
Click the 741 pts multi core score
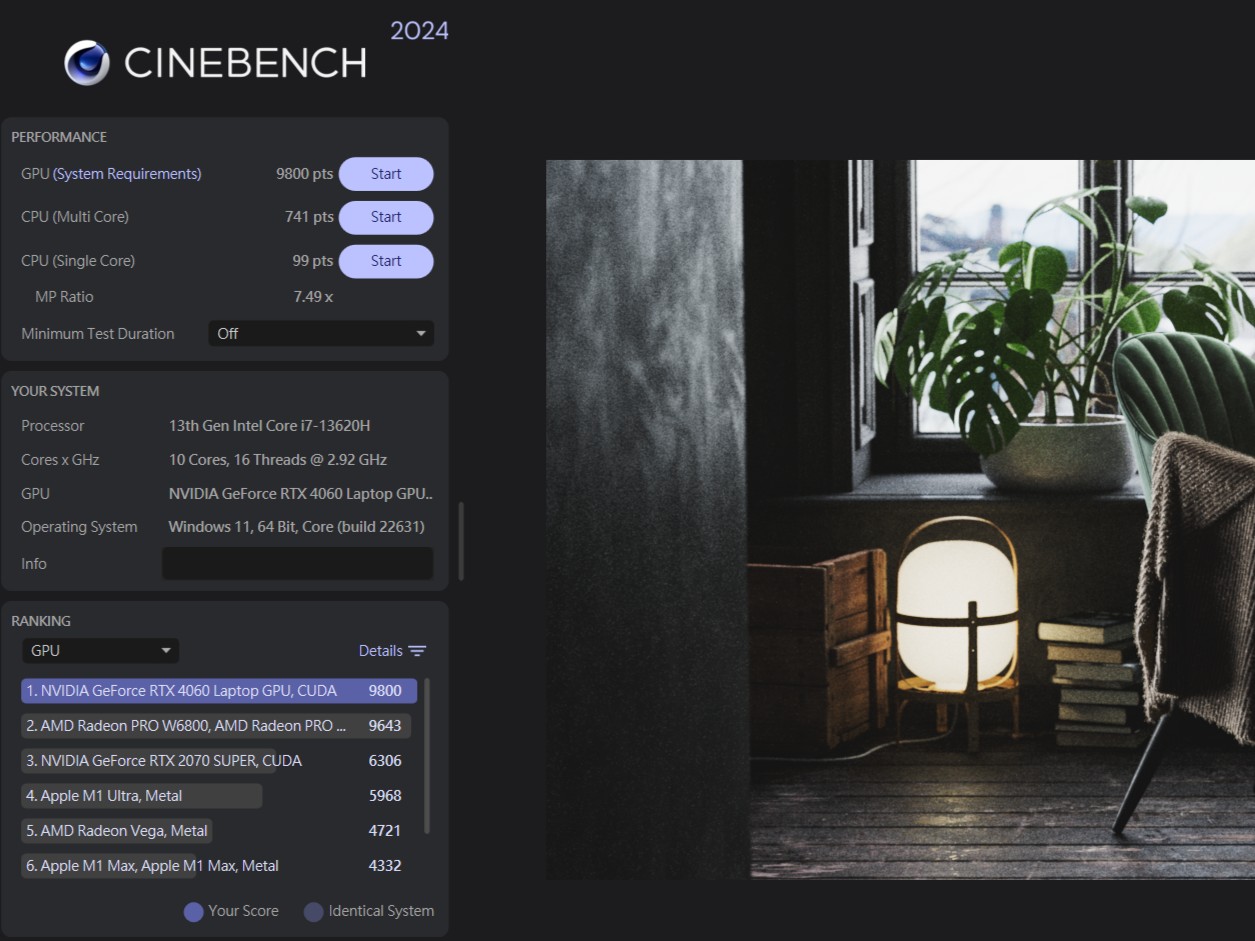point(309,217)
